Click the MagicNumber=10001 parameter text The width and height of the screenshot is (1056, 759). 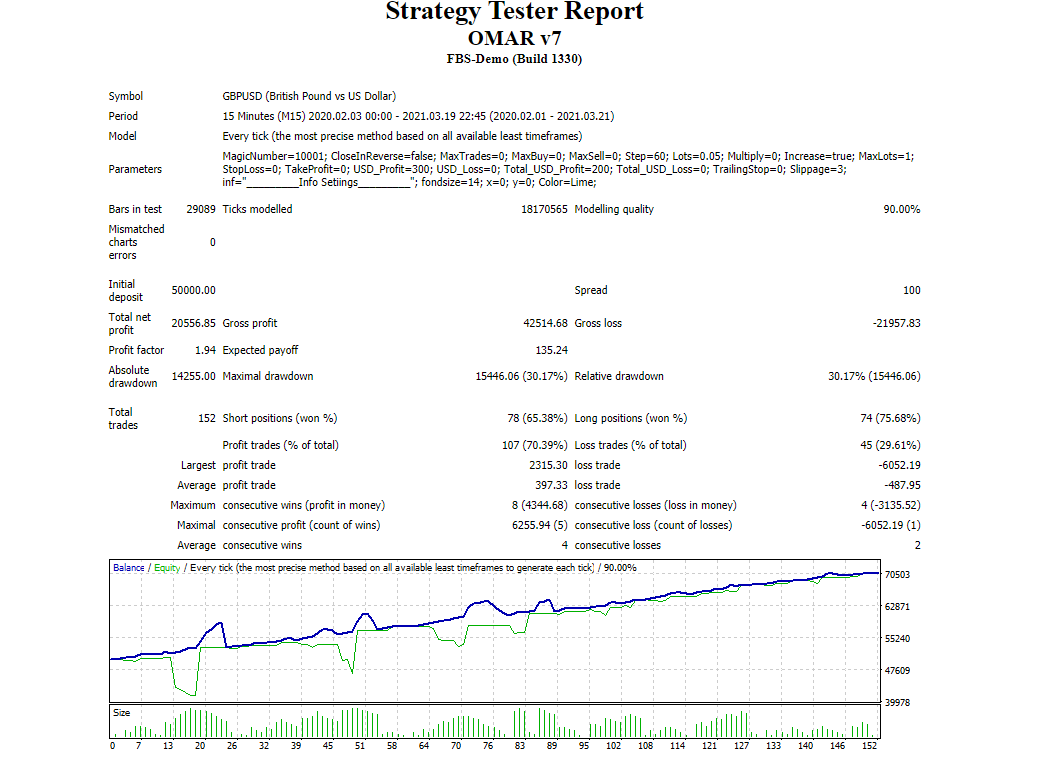pyautogui.click(x=273, y=156)
